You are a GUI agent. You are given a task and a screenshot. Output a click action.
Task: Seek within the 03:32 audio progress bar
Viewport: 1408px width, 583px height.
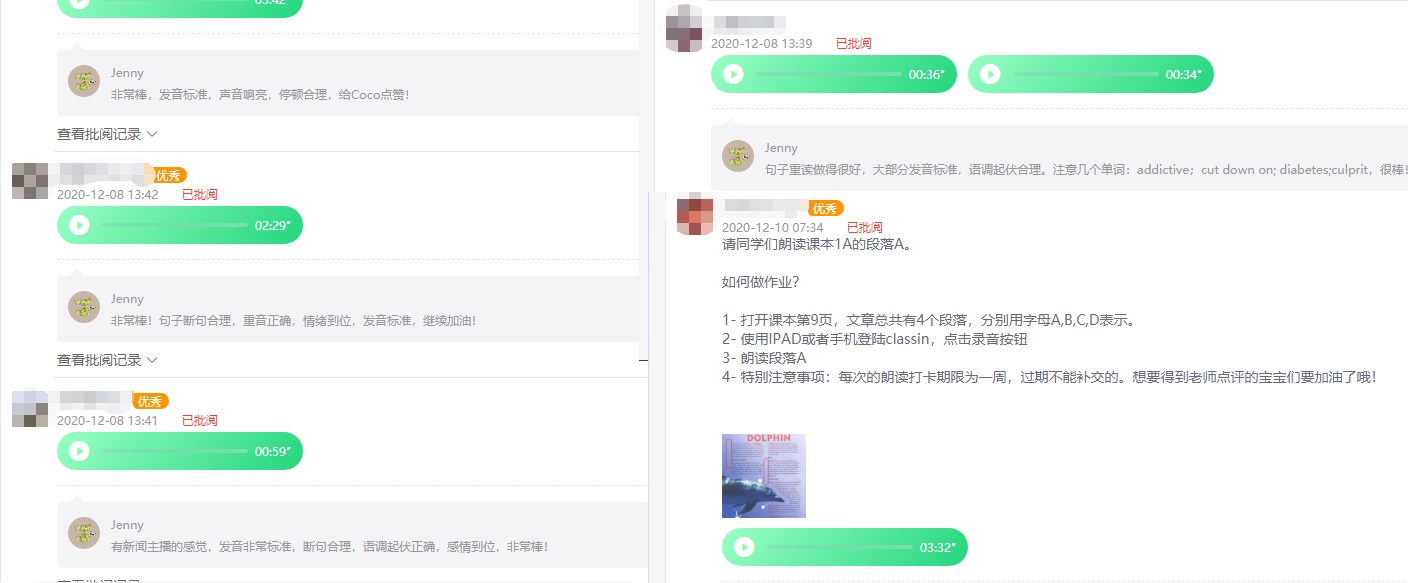point(839,547)
